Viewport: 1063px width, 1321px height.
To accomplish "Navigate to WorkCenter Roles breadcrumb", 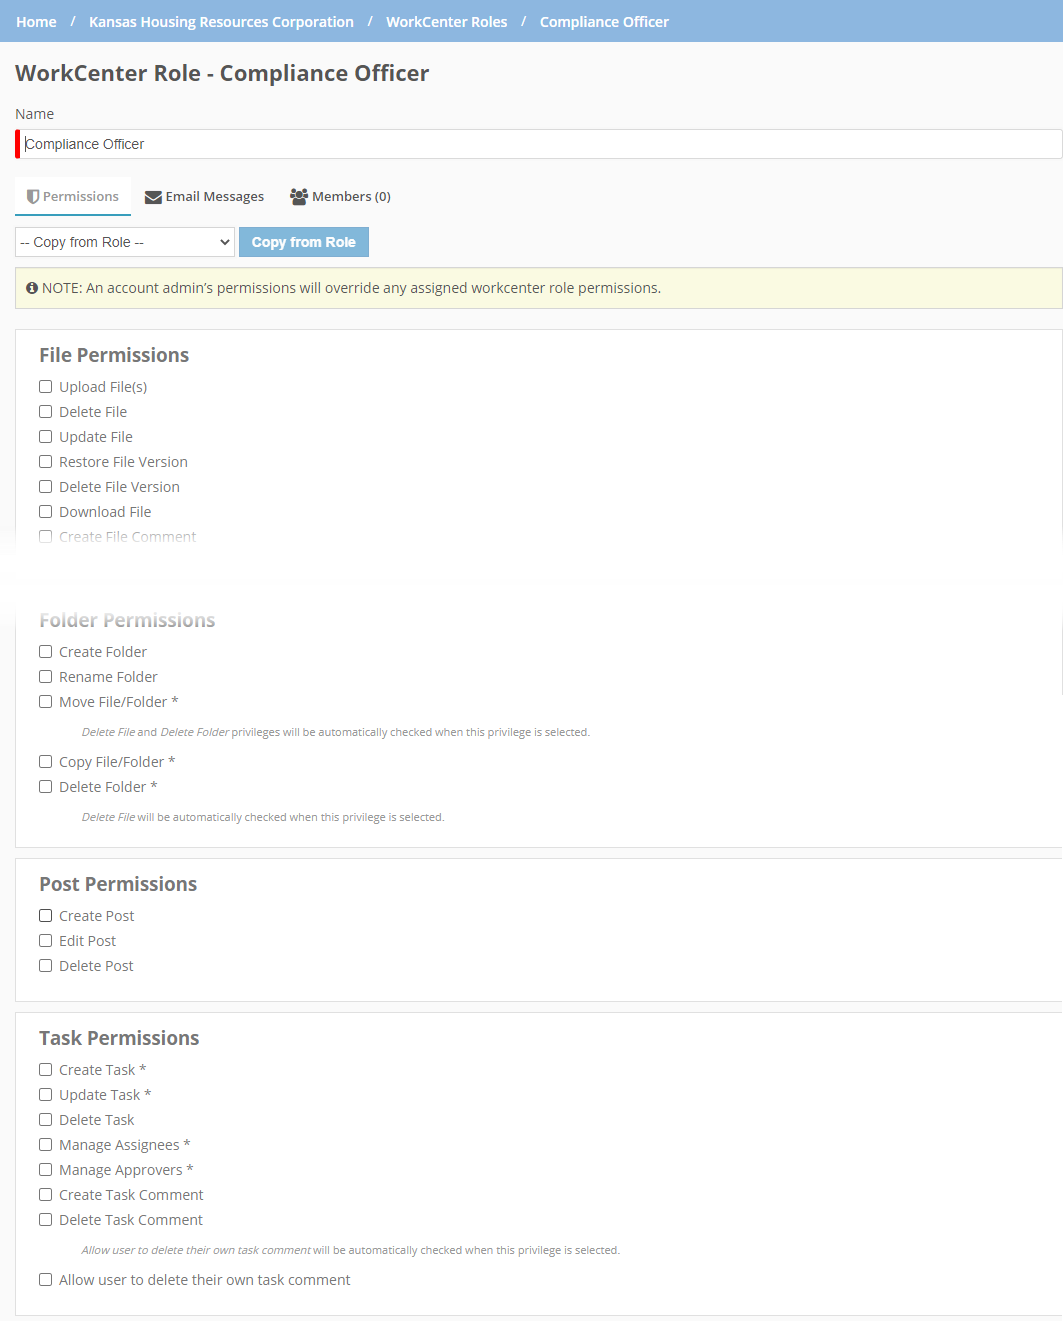I will tap(446, 22).
